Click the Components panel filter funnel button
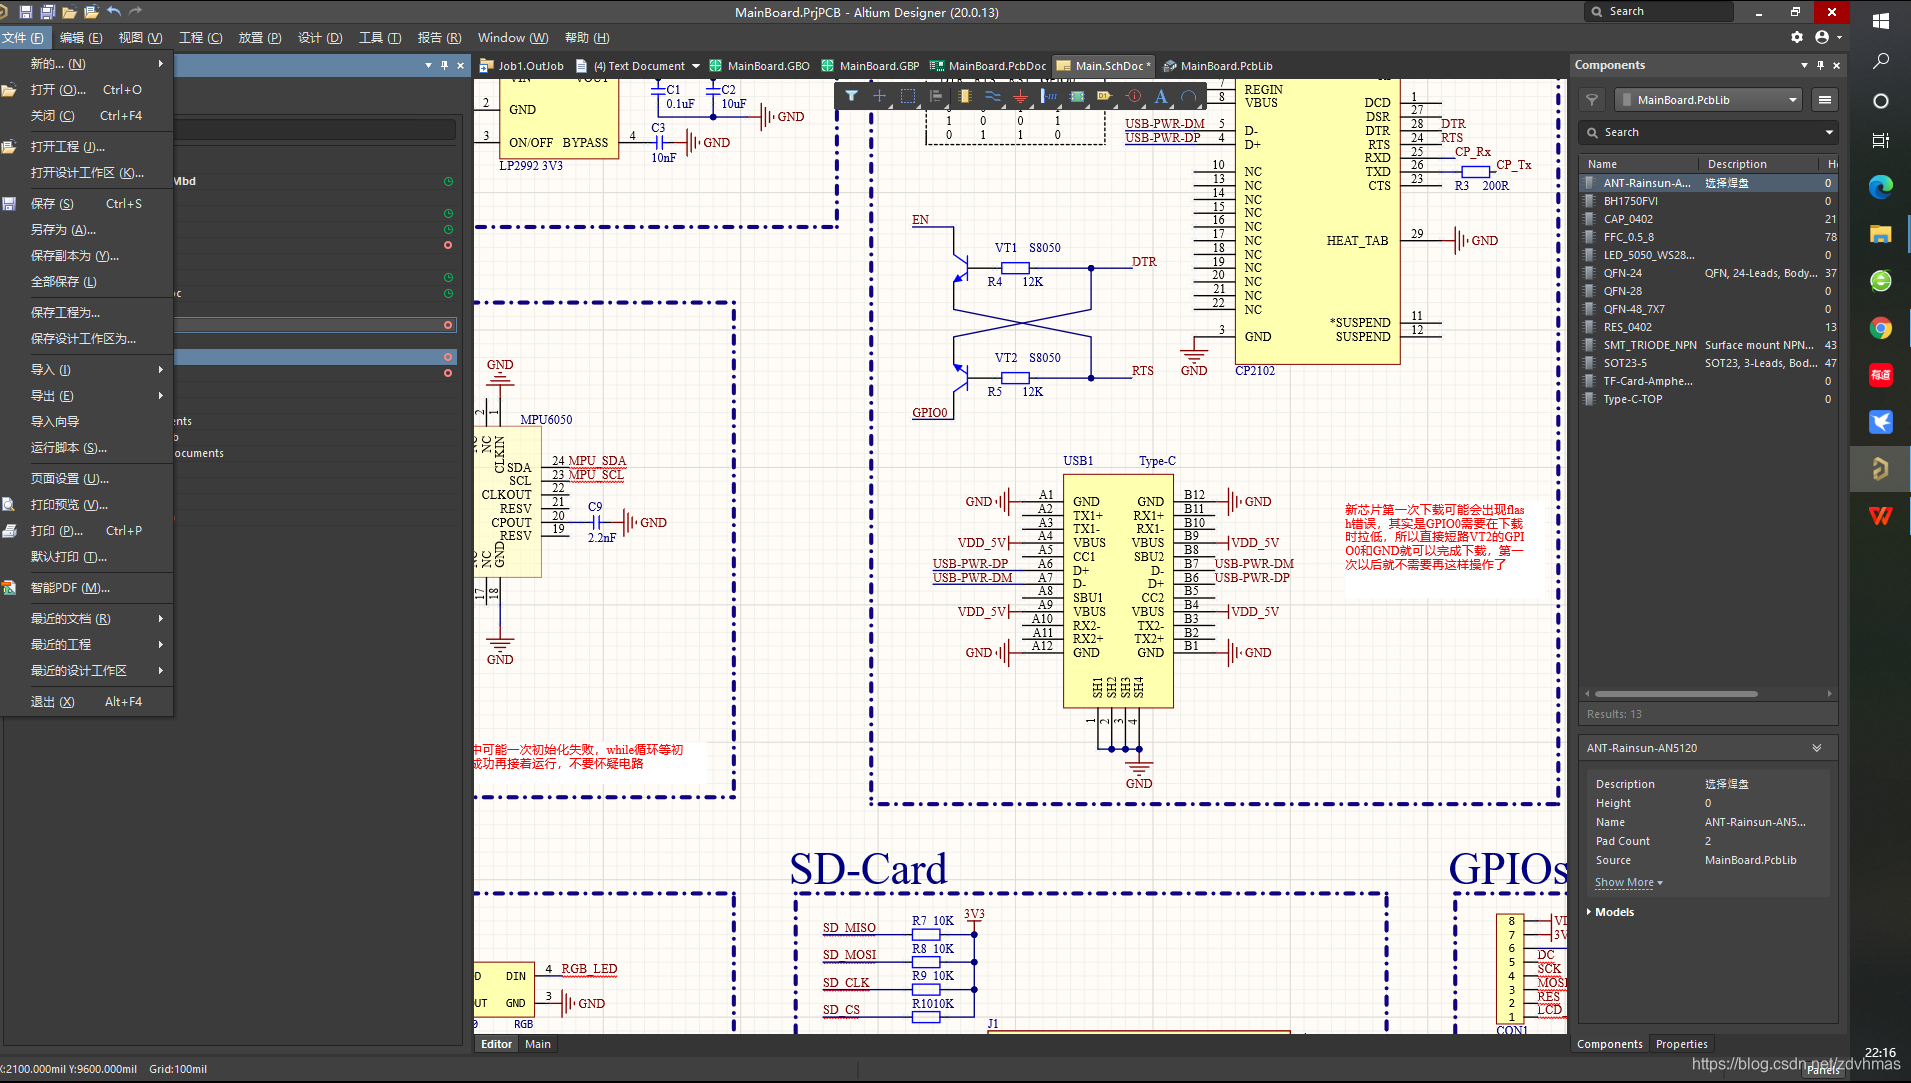This screenshot has height=1083, width=1911. click(1591, 100)
